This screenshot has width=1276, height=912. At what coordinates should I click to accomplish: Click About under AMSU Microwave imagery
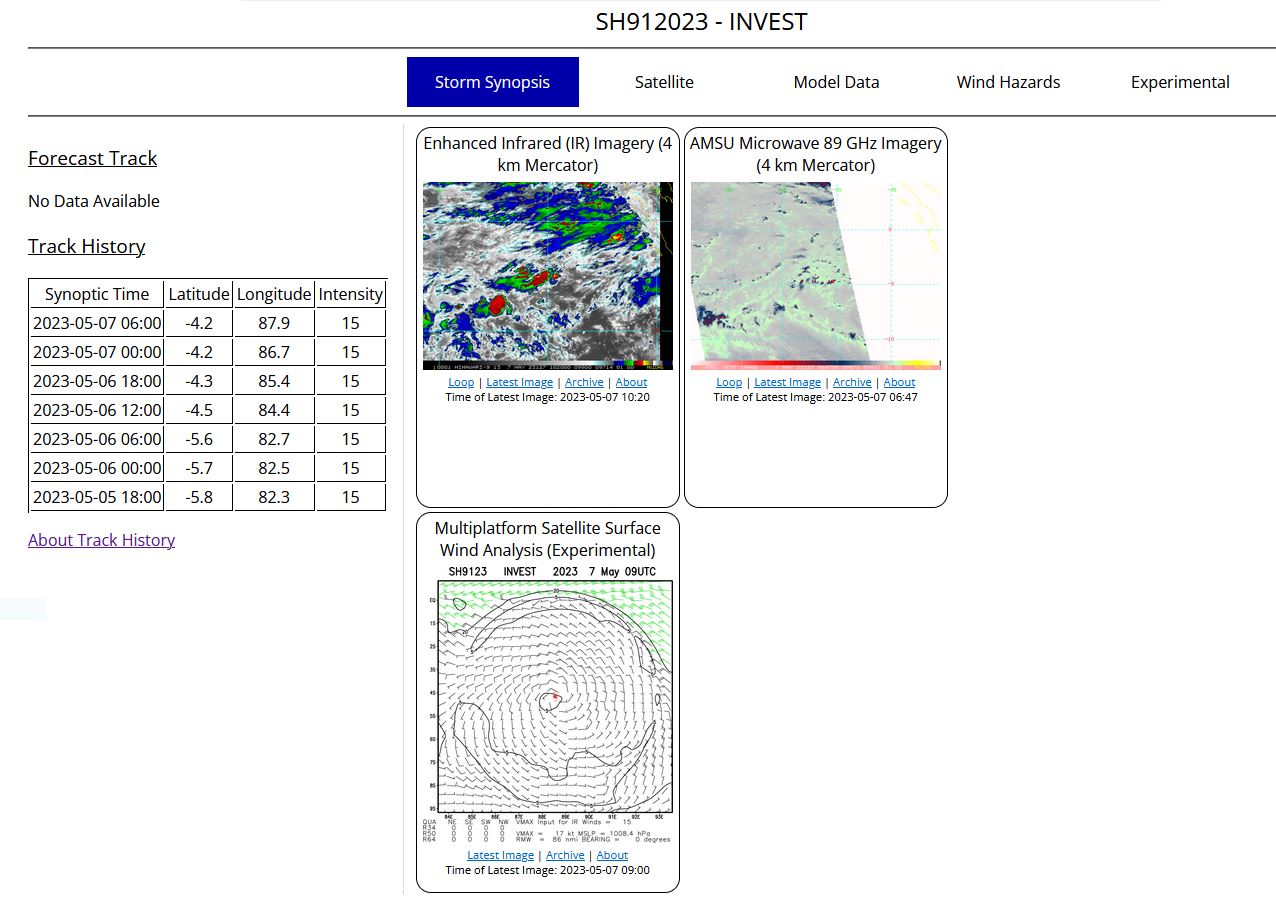(x=899, y=382)
